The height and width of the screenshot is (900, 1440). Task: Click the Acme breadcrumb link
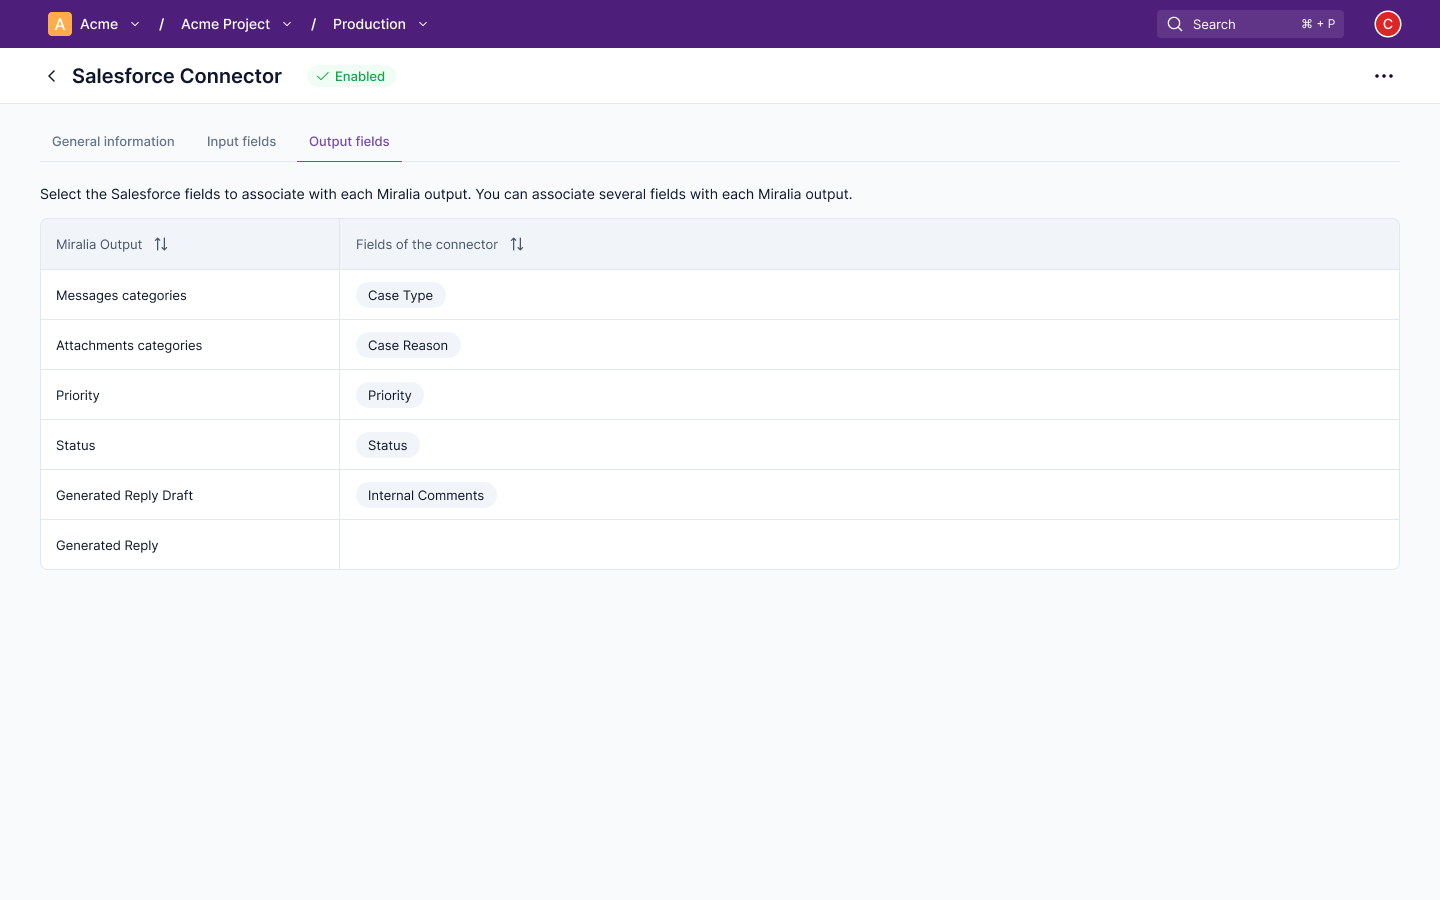[99, 24]
